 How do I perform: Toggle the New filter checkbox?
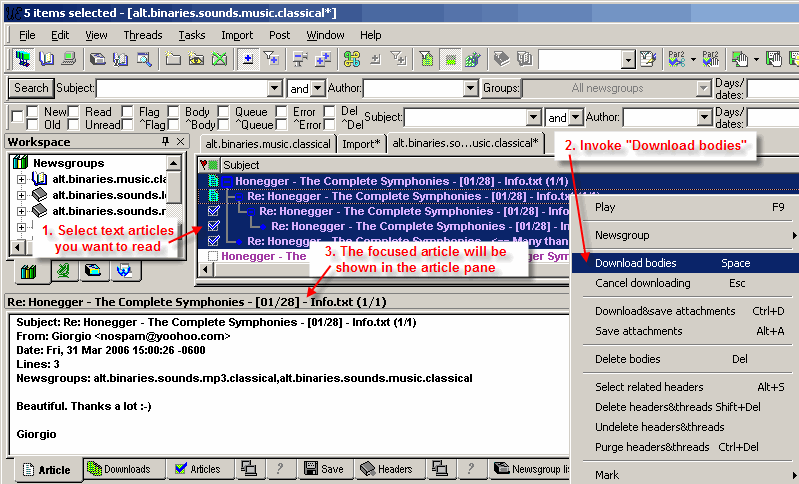pos(33,111)
